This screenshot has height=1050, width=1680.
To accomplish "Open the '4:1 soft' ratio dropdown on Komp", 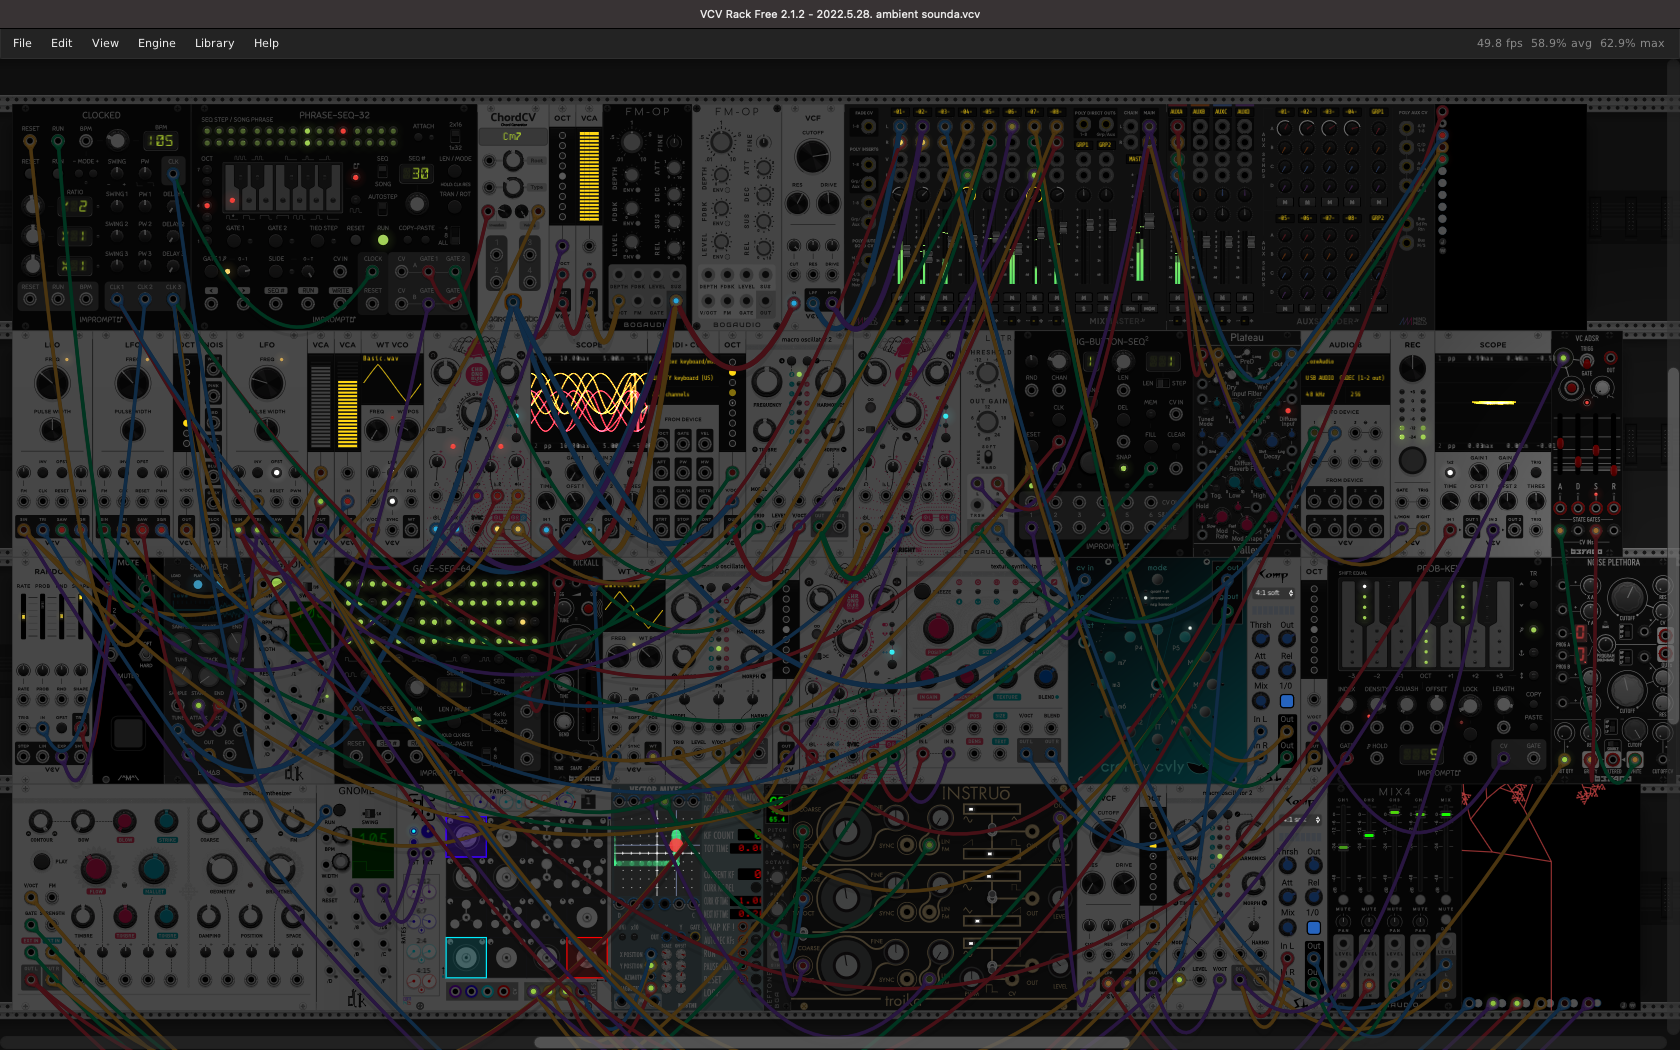I will click(1273, 593).
